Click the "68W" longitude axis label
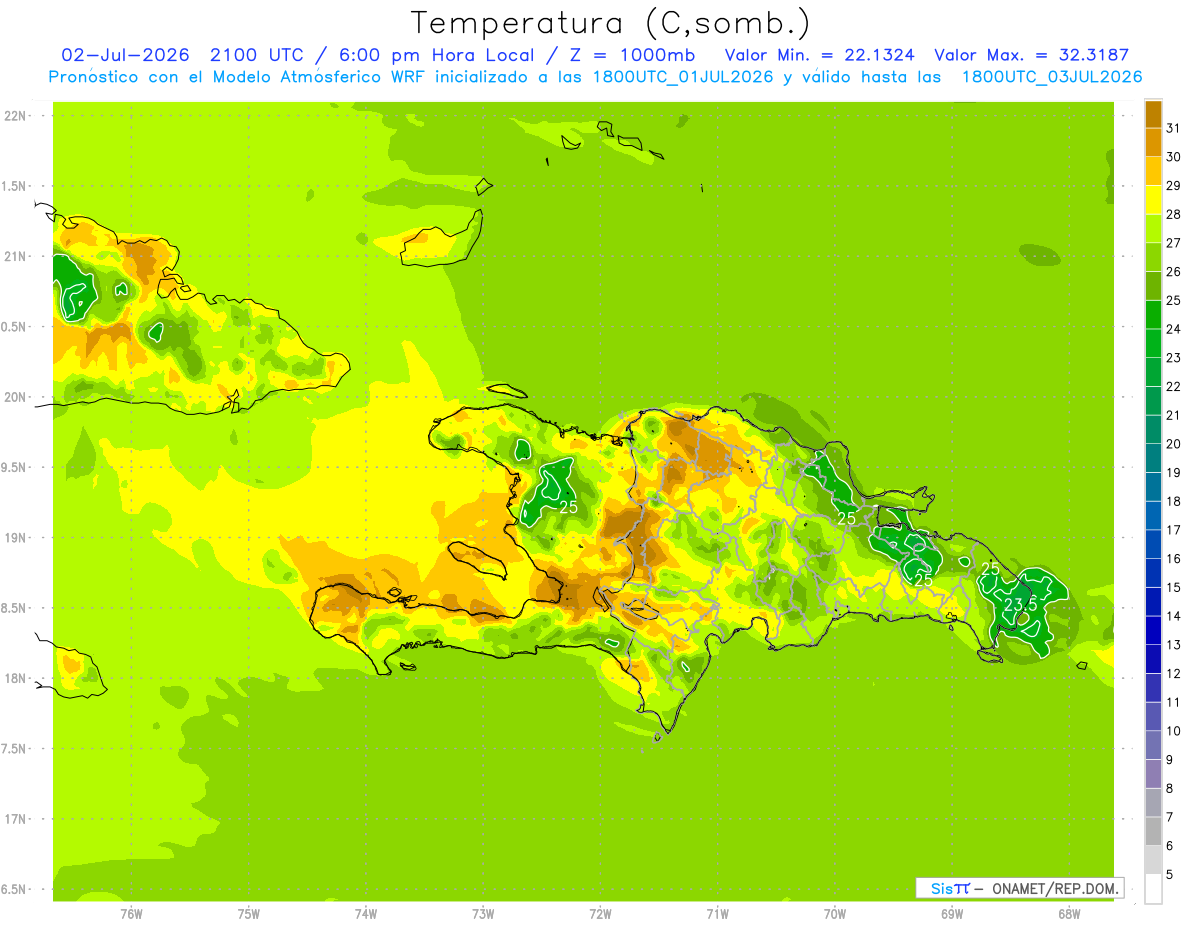The height and width of the screenshot is (927, 1200). (1068, 914)
